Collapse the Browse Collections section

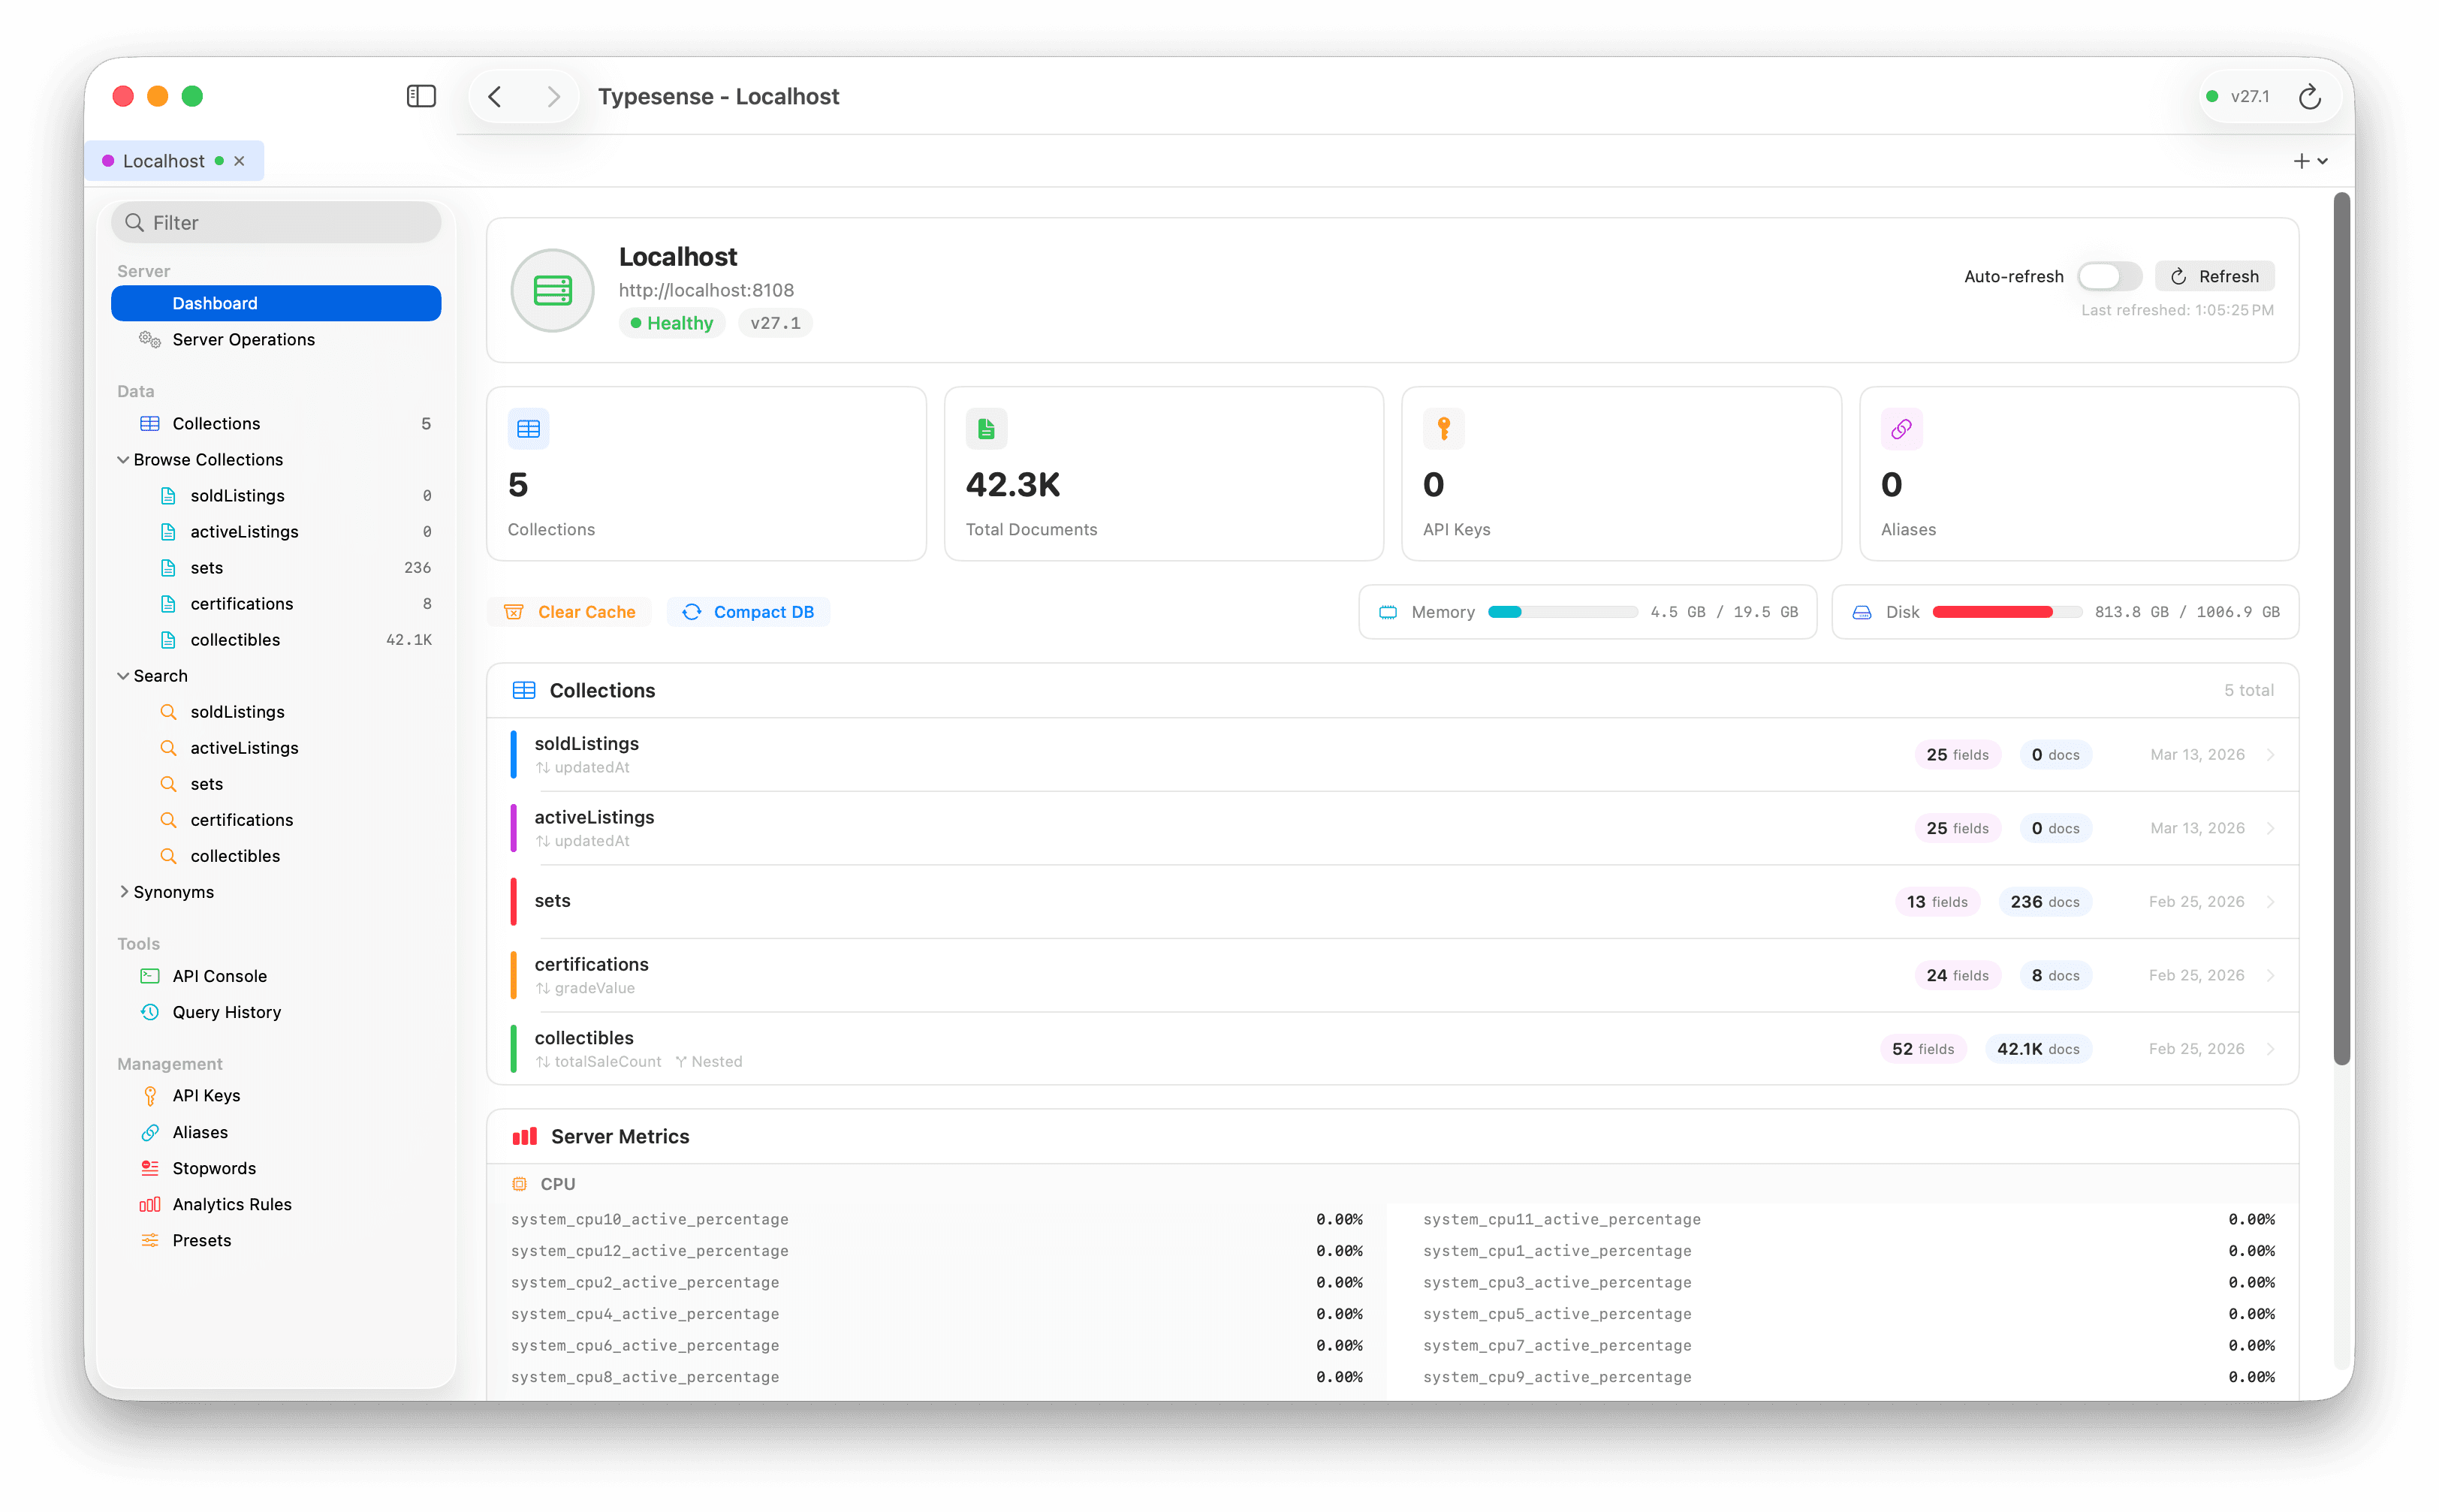click(x=123, y=459)
